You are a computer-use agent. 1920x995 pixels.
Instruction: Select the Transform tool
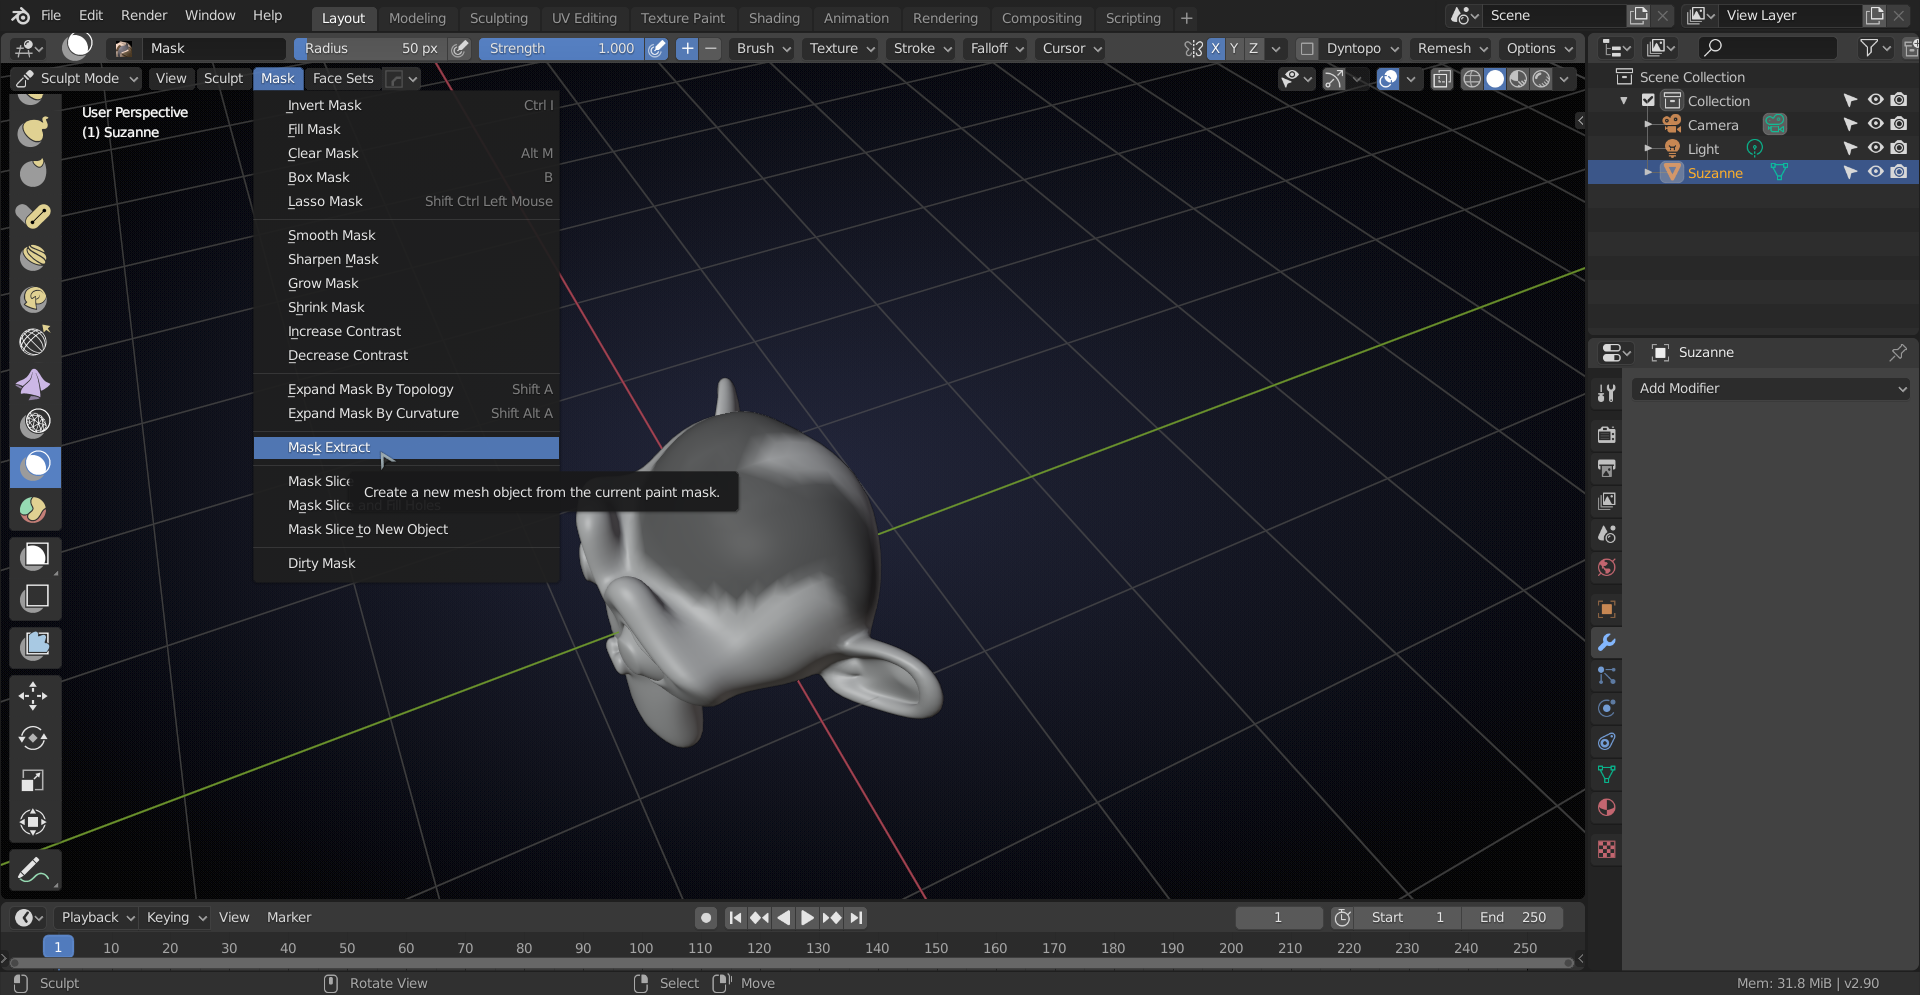coord(33,822)
